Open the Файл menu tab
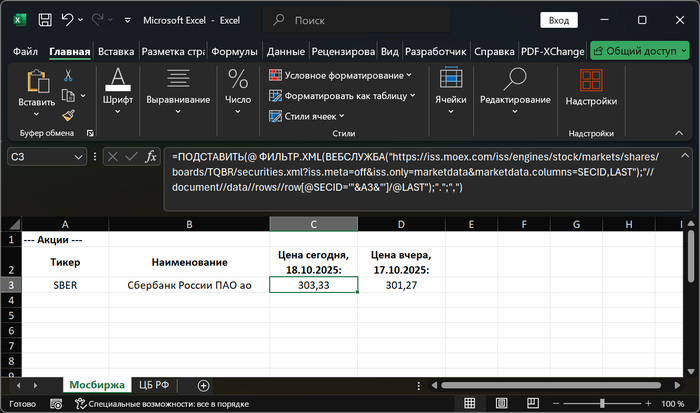This screenshot has height=413, width=700. click(25, 52)
